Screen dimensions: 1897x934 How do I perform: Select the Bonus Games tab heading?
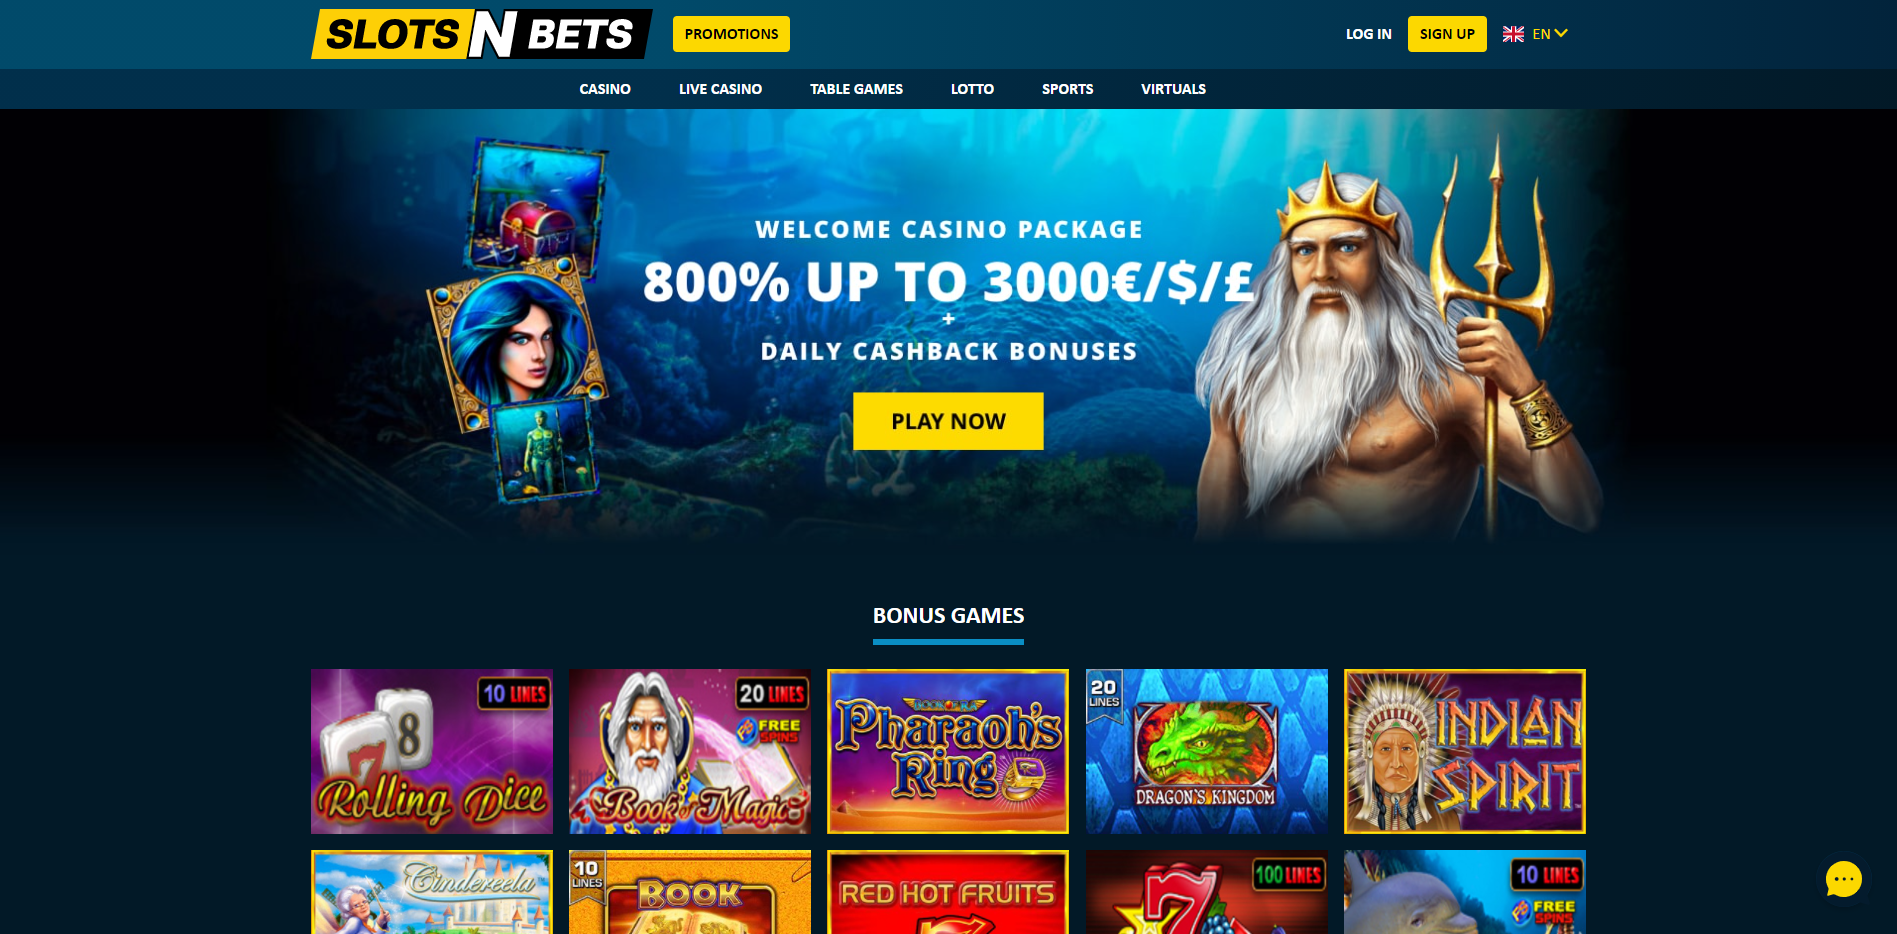tap(948, 616)
